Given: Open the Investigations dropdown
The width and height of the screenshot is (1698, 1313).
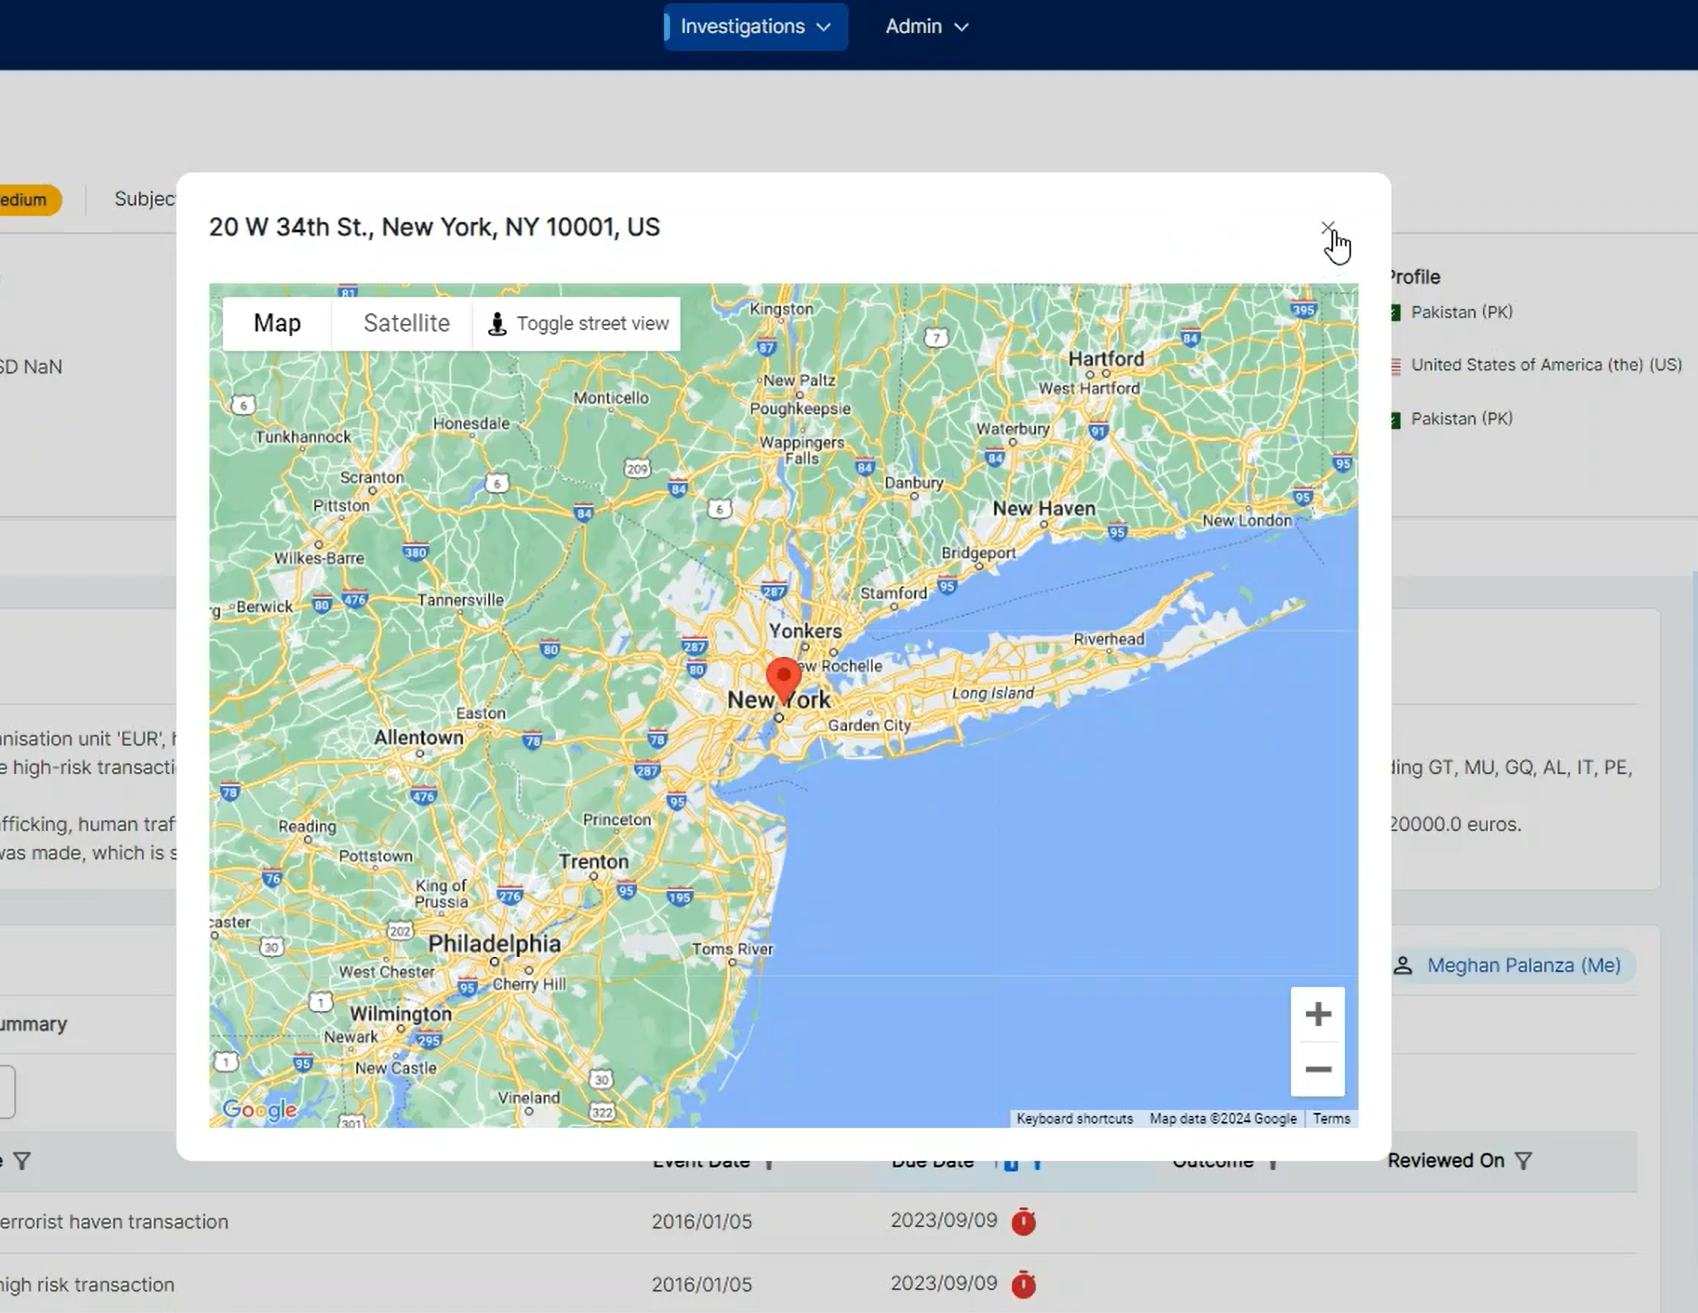Looking at the screenshot, I should 754,26.
